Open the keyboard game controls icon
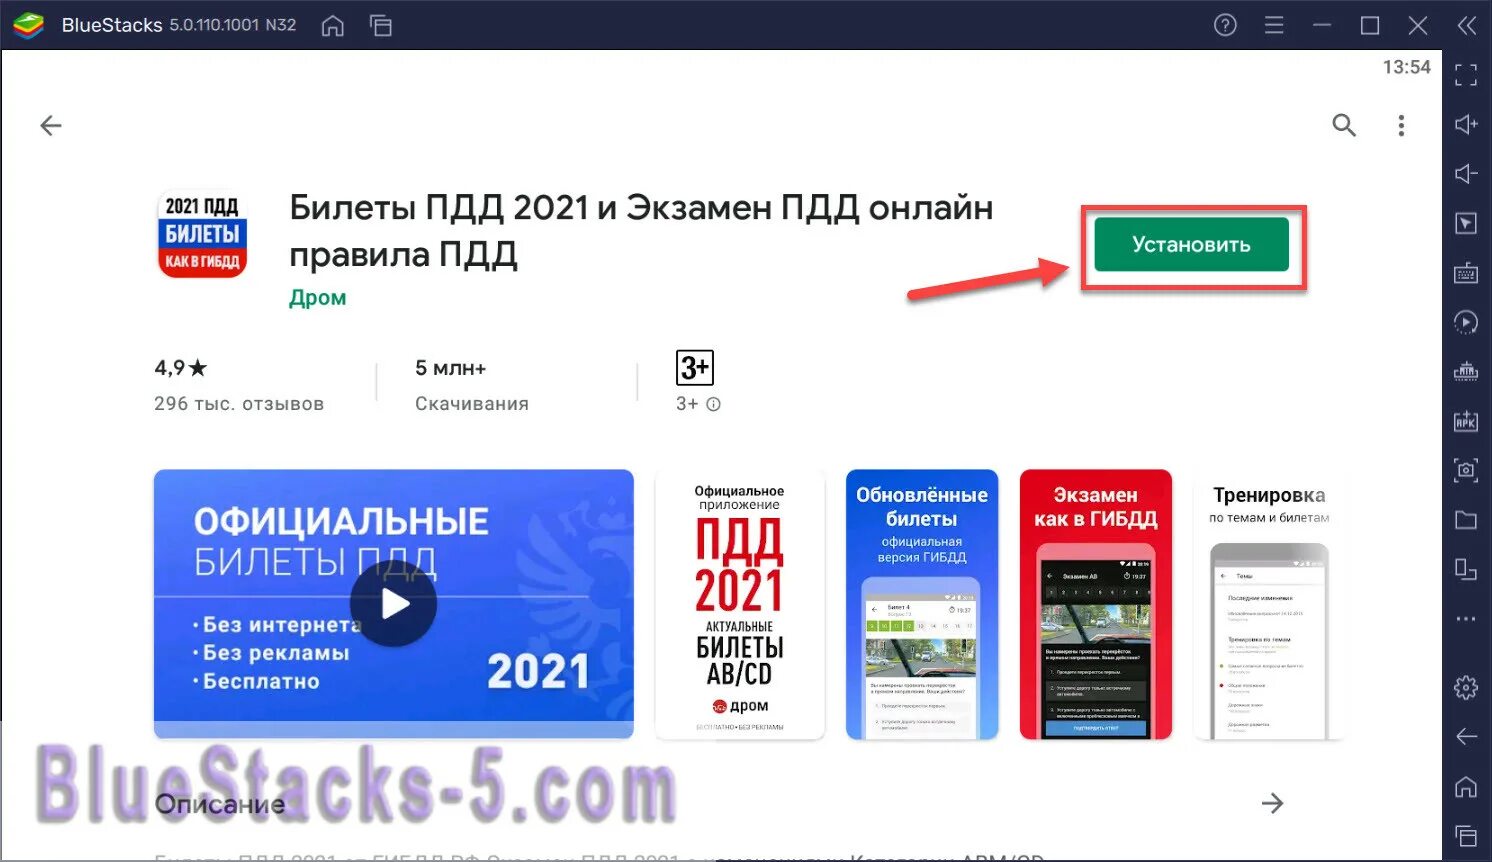1492x862 pixels. pos(1466,272)
